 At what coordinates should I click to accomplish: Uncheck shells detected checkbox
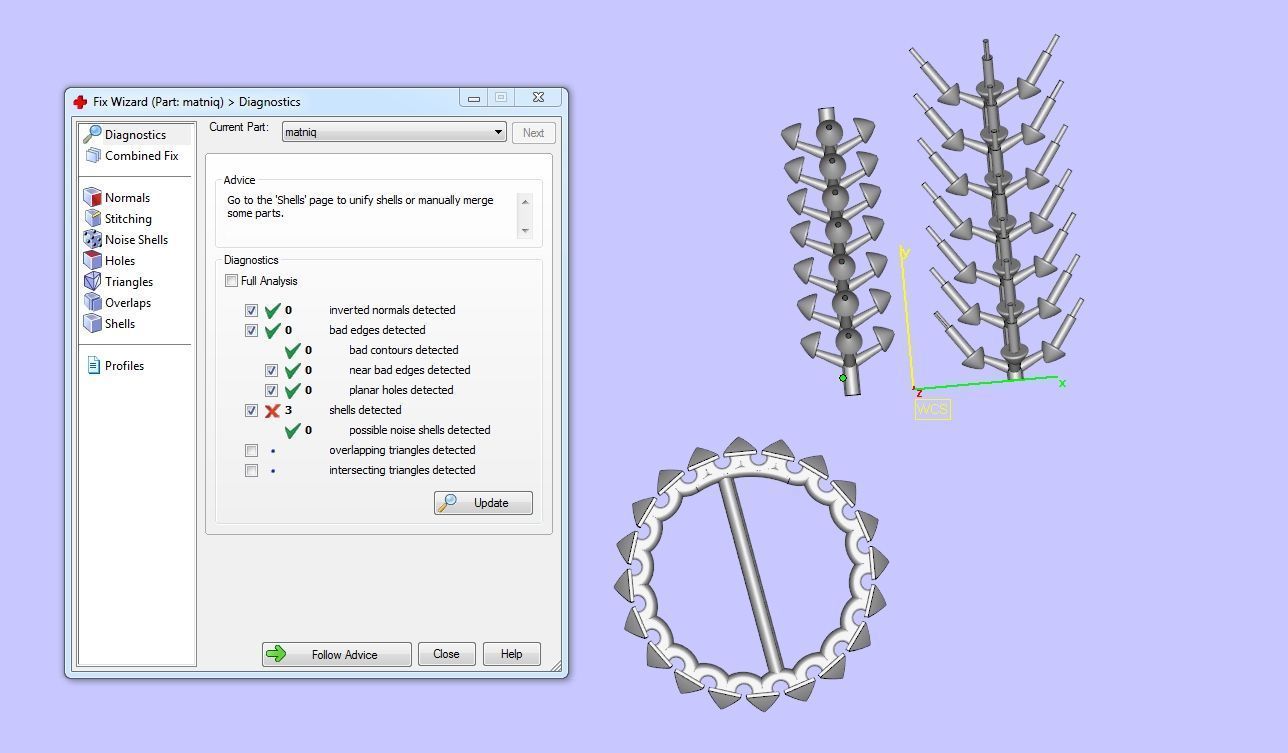(x=251, y=410)
